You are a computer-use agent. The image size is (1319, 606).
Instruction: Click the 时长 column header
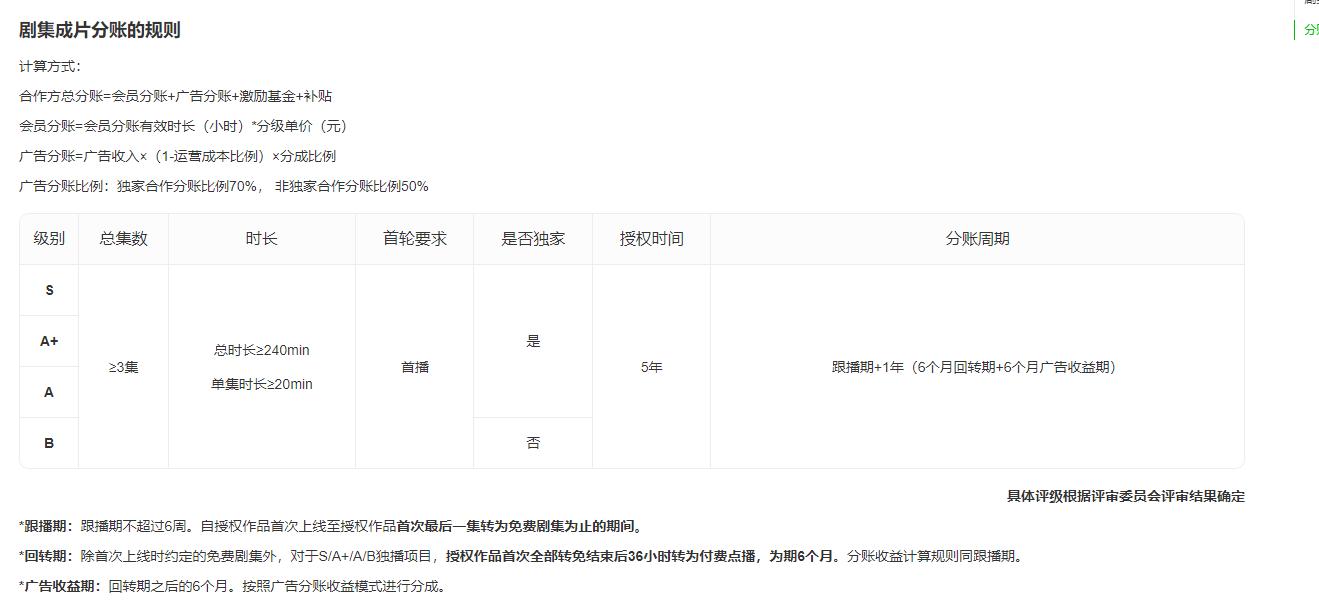pos(263,238)
